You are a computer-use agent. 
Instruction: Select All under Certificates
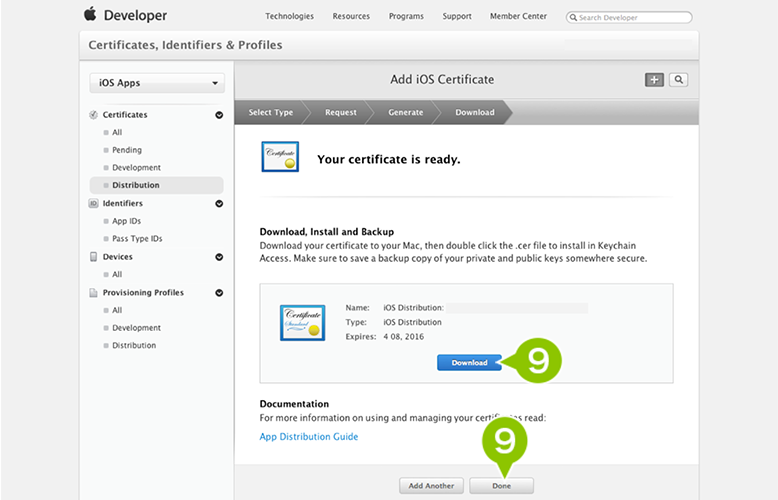point(117,132)
